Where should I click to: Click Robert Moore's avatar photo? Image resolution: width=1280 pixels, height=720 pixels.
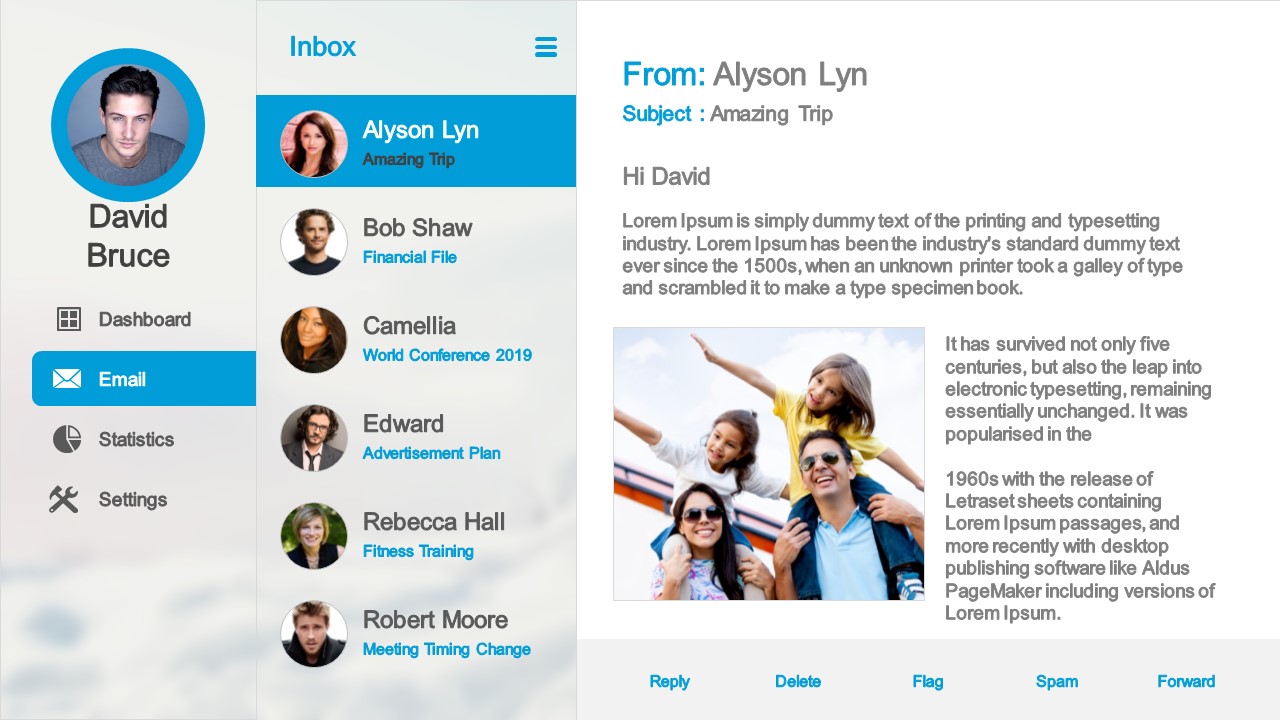313,634
